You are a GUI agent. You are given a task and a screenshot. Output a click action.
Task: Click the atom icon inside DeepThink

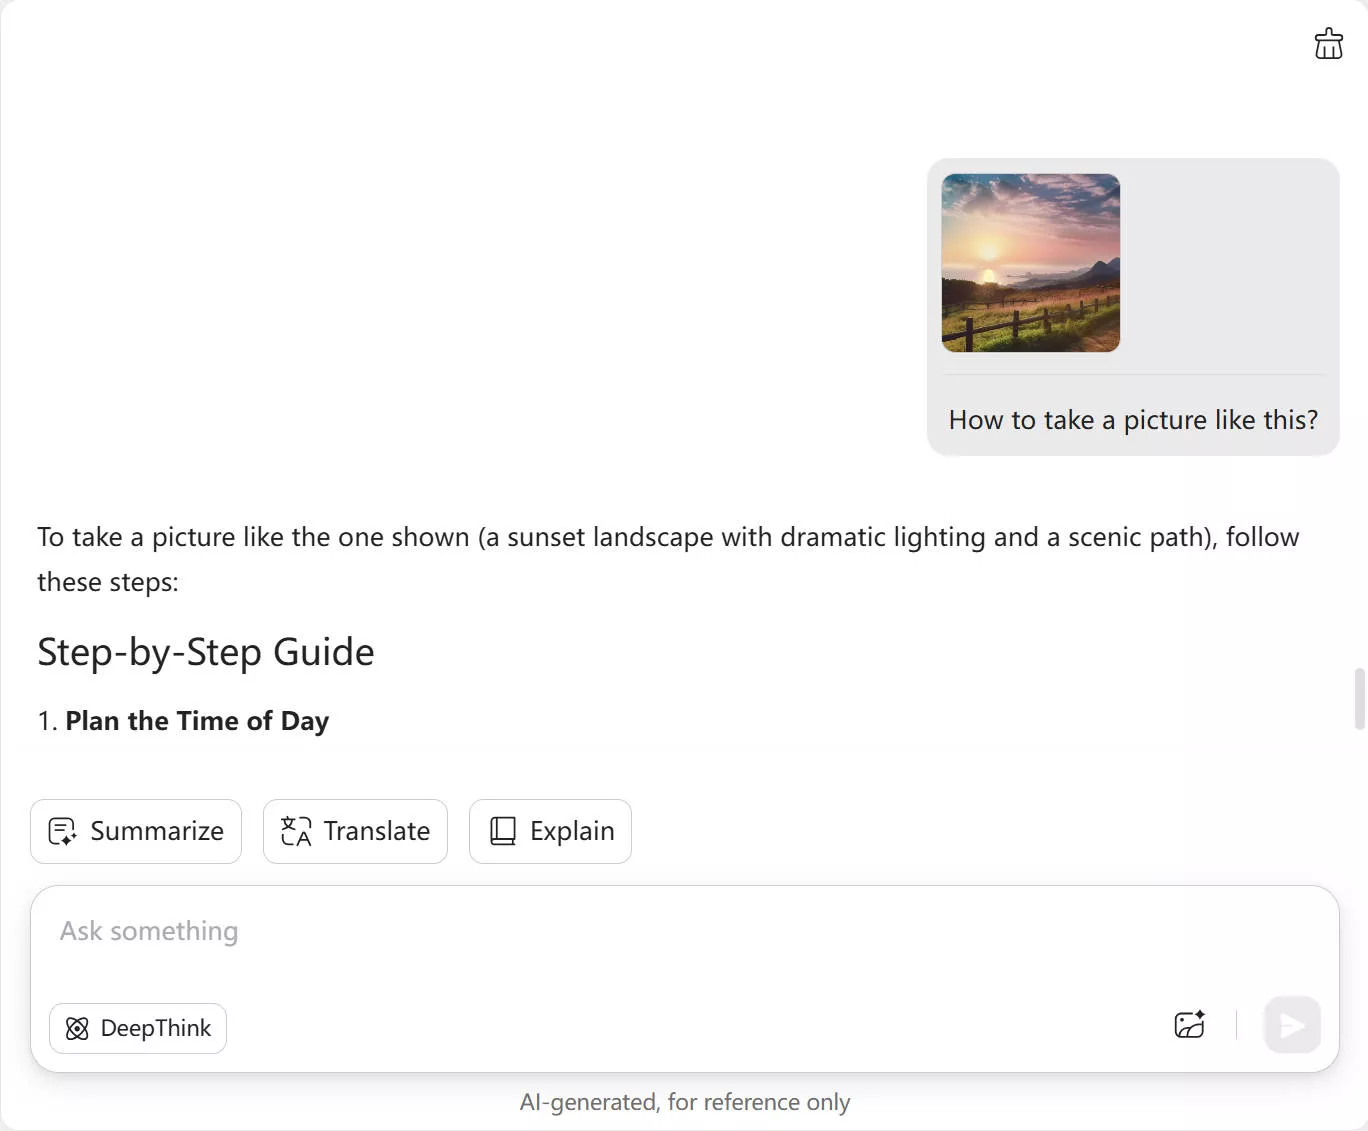[x=77, y=1028]
